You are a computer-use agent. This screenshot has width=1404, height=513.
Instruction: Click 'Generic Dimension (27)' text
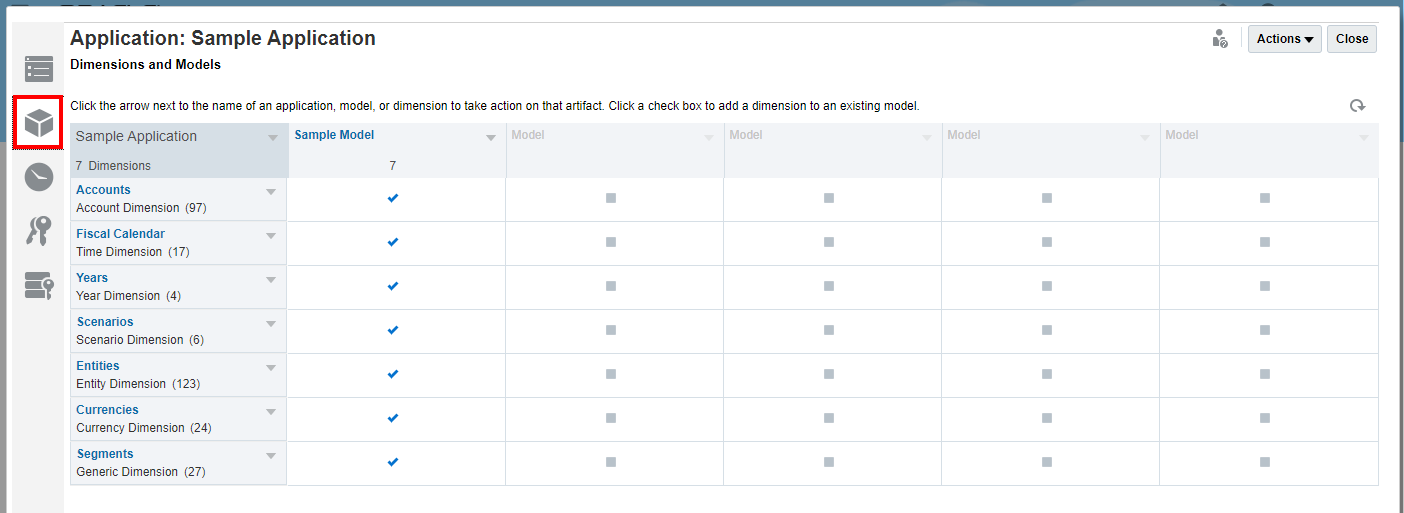click(x=141, y=472)
